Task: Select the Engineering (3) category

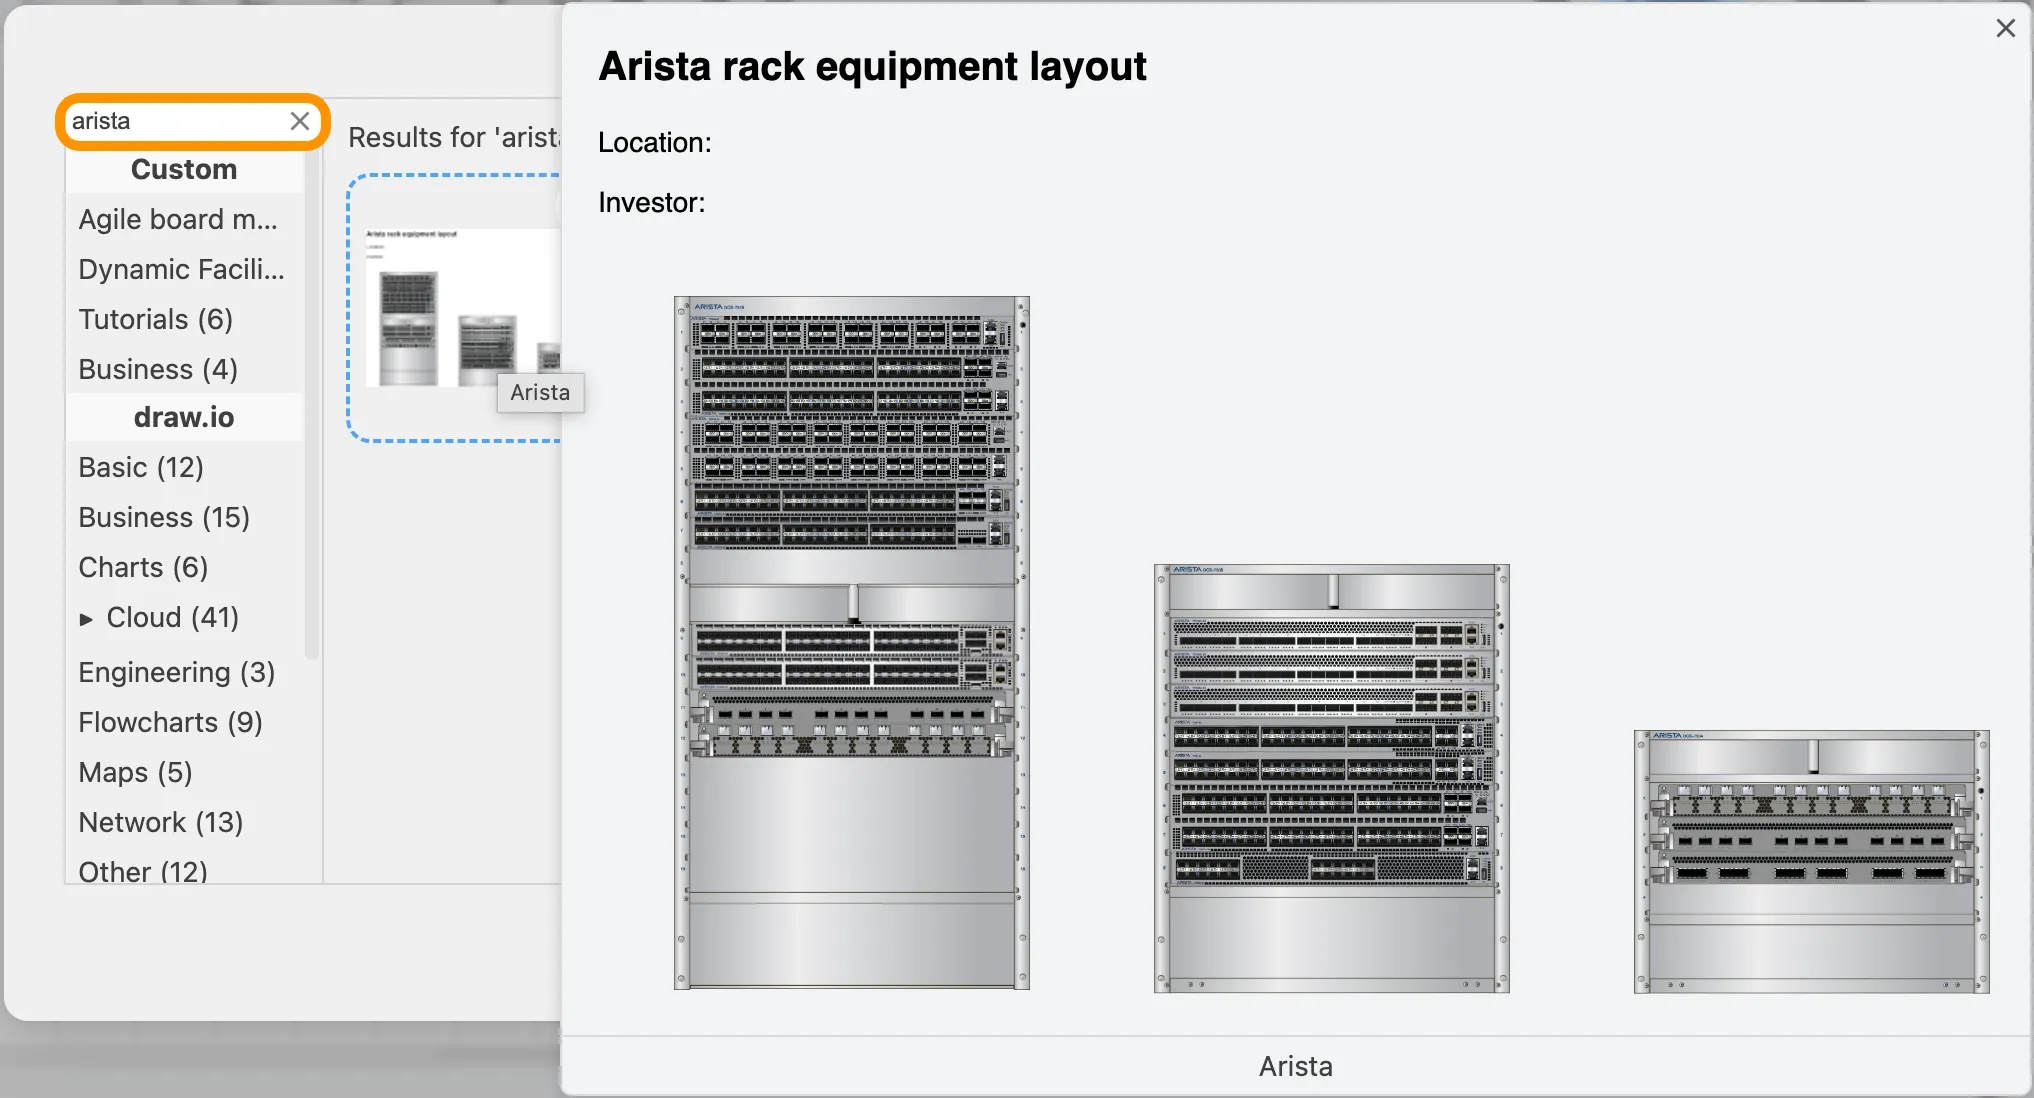Action: 184,672
